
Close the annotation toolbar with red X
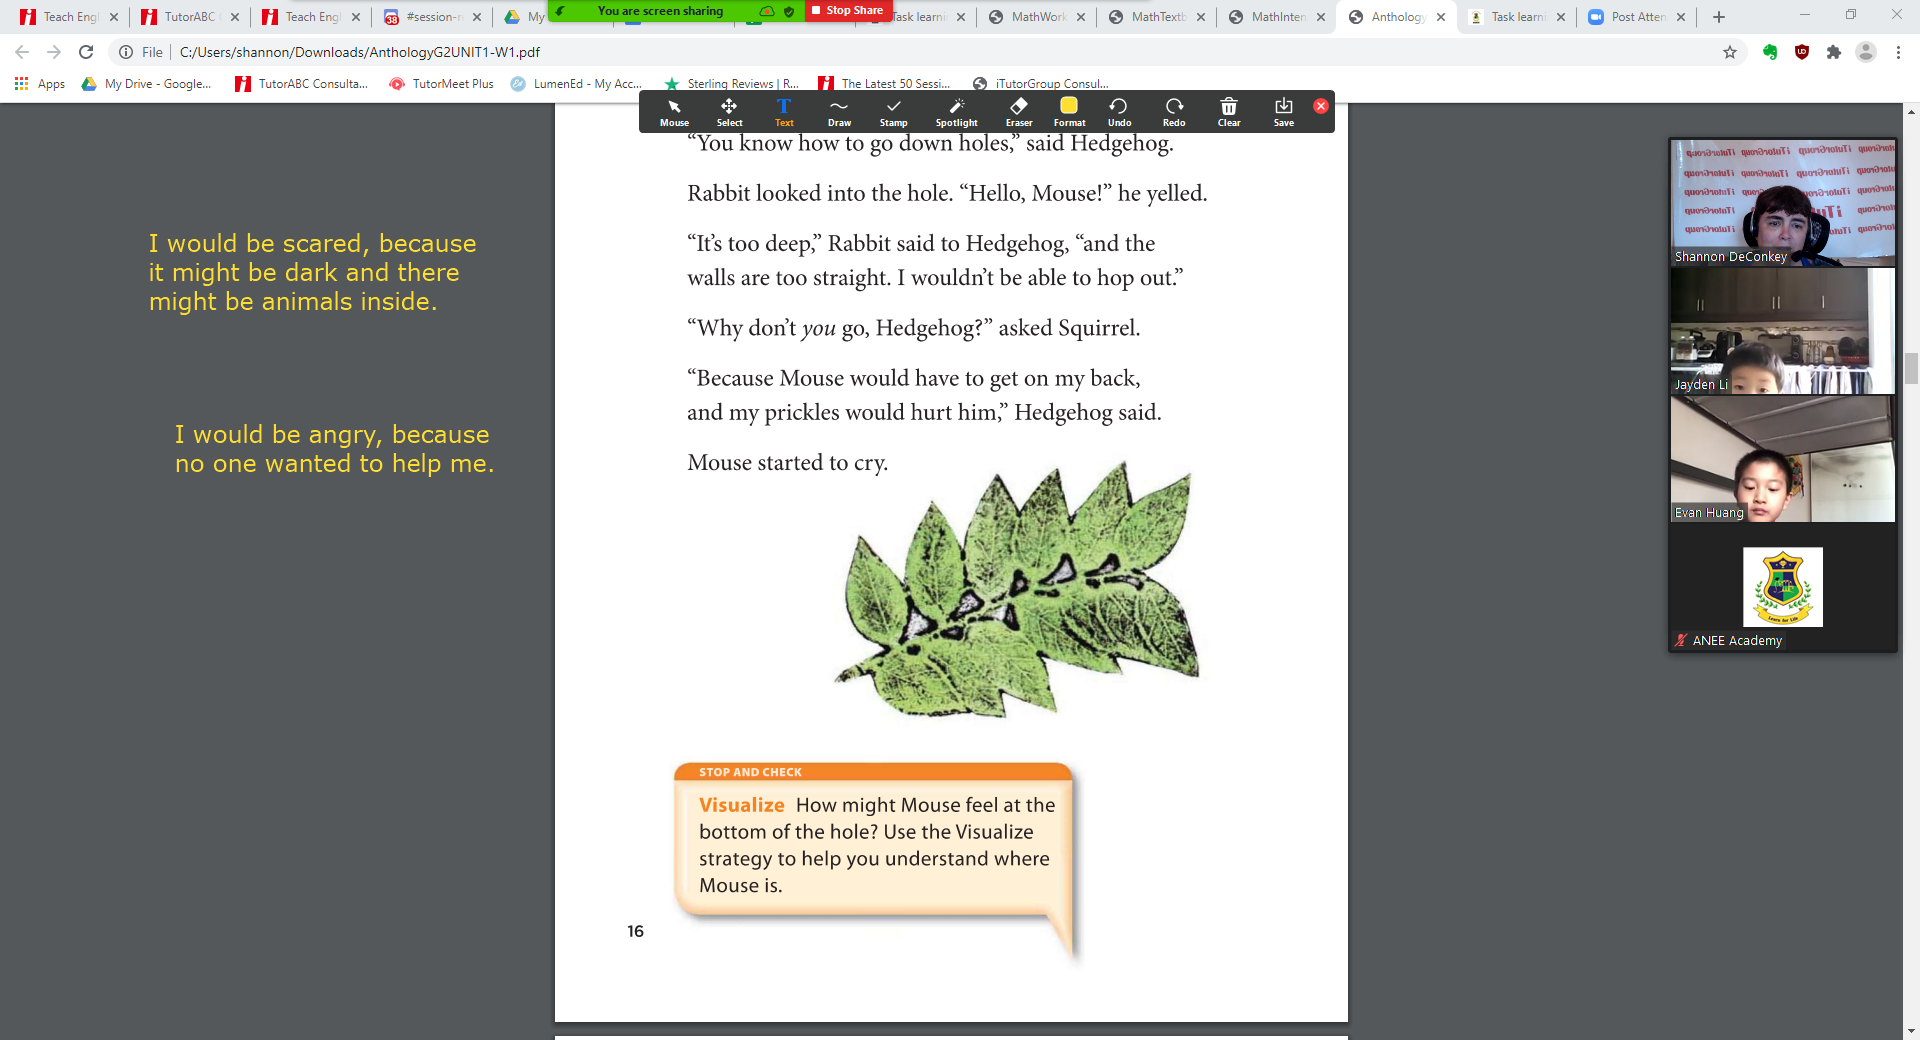pyautogui.click(x=1321, y=106)
